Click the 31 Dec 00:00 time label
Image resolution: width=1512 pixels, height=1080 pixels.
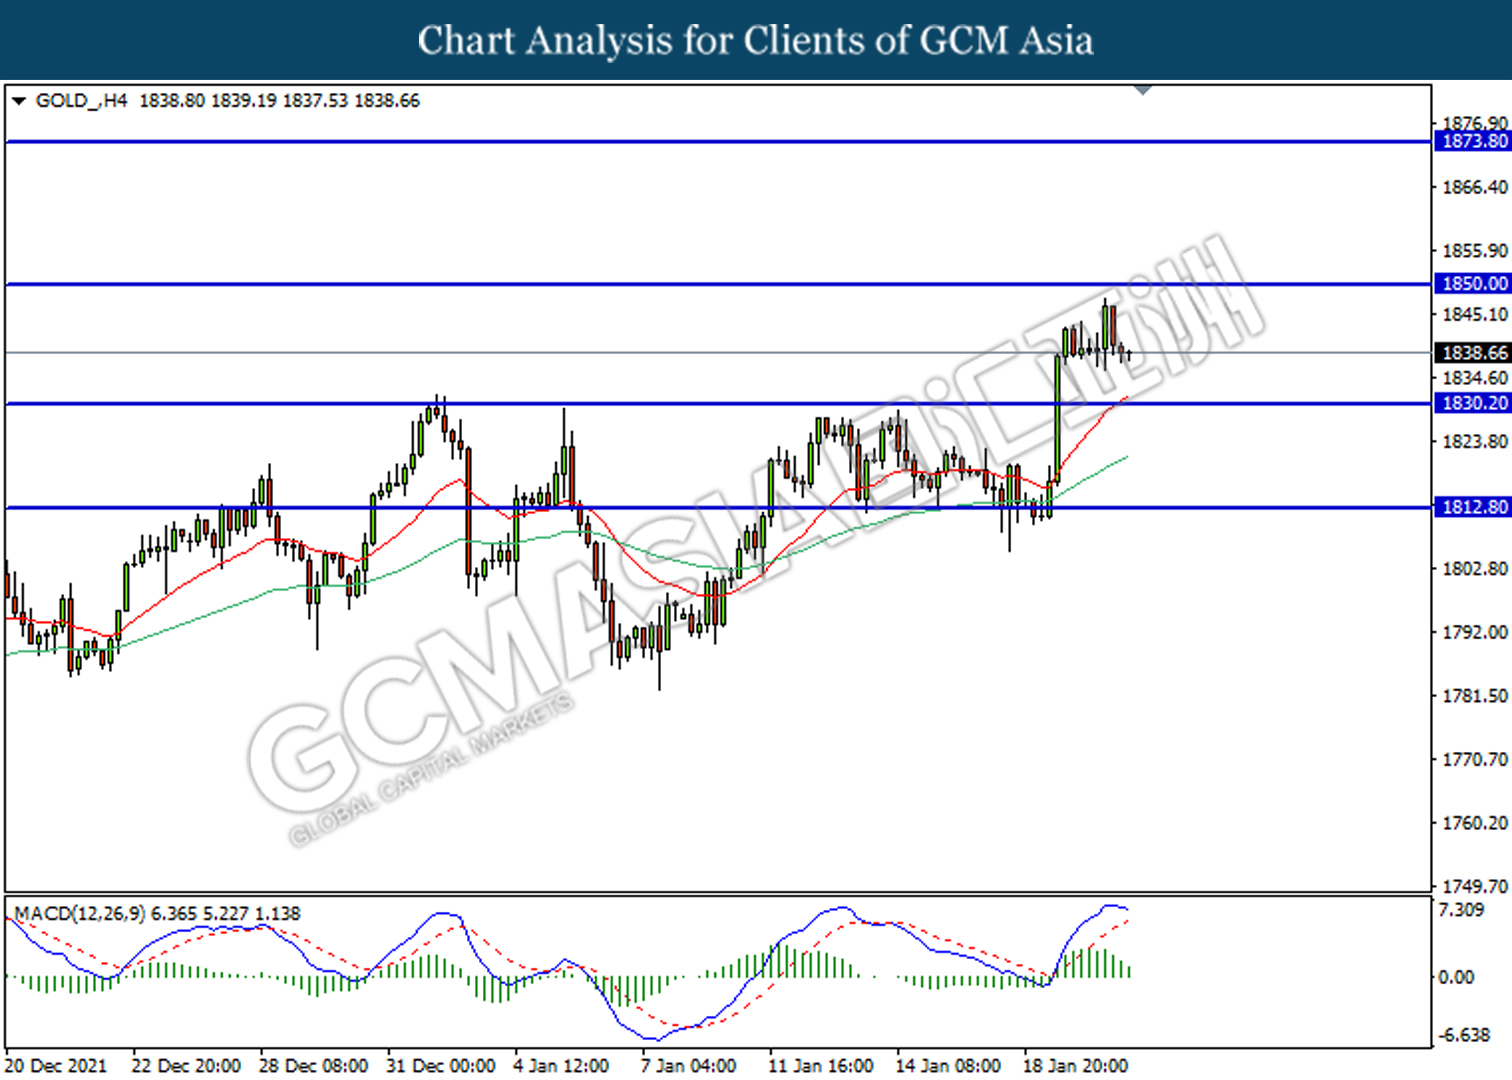(x=440, y=1066)
